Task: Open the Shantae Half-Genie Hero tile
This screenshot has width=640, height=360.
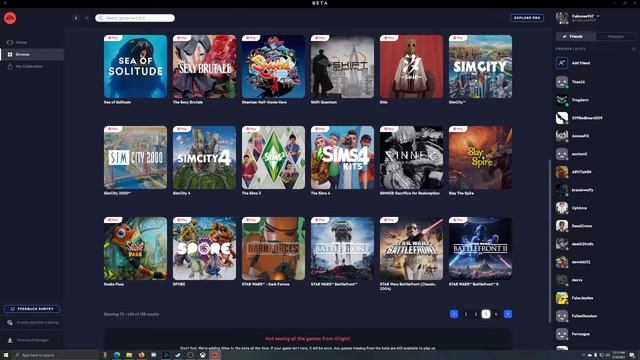Action: click(273, 67)
